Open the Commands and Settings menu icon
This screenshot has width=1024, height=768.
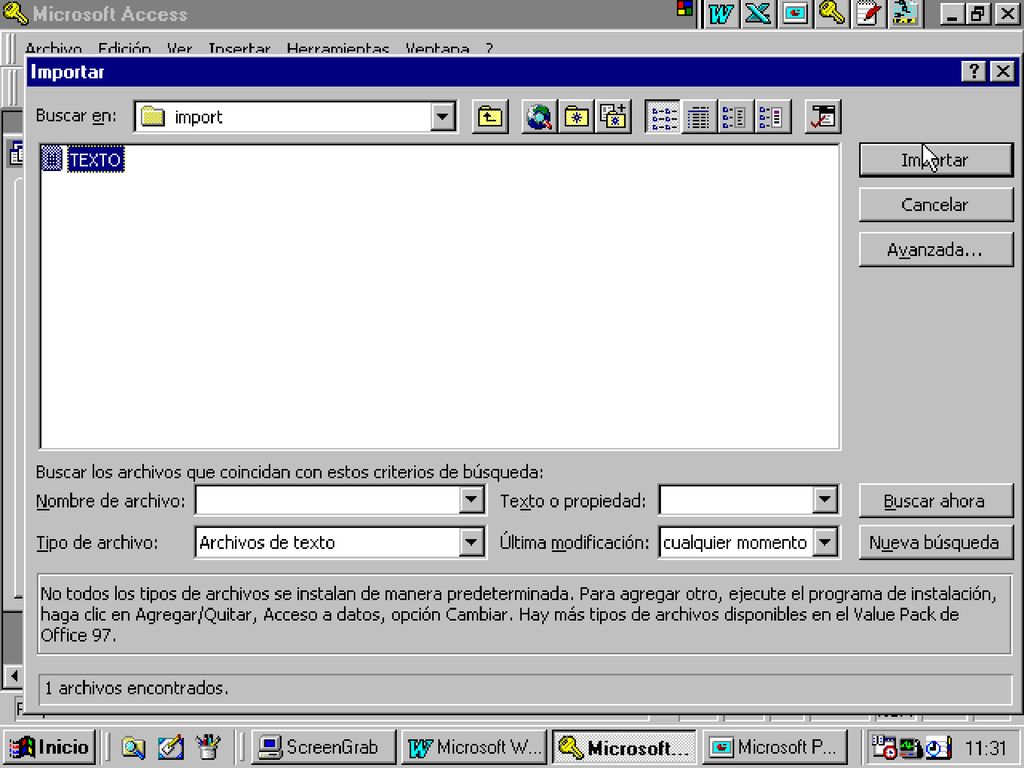click(x=822, y=117)
